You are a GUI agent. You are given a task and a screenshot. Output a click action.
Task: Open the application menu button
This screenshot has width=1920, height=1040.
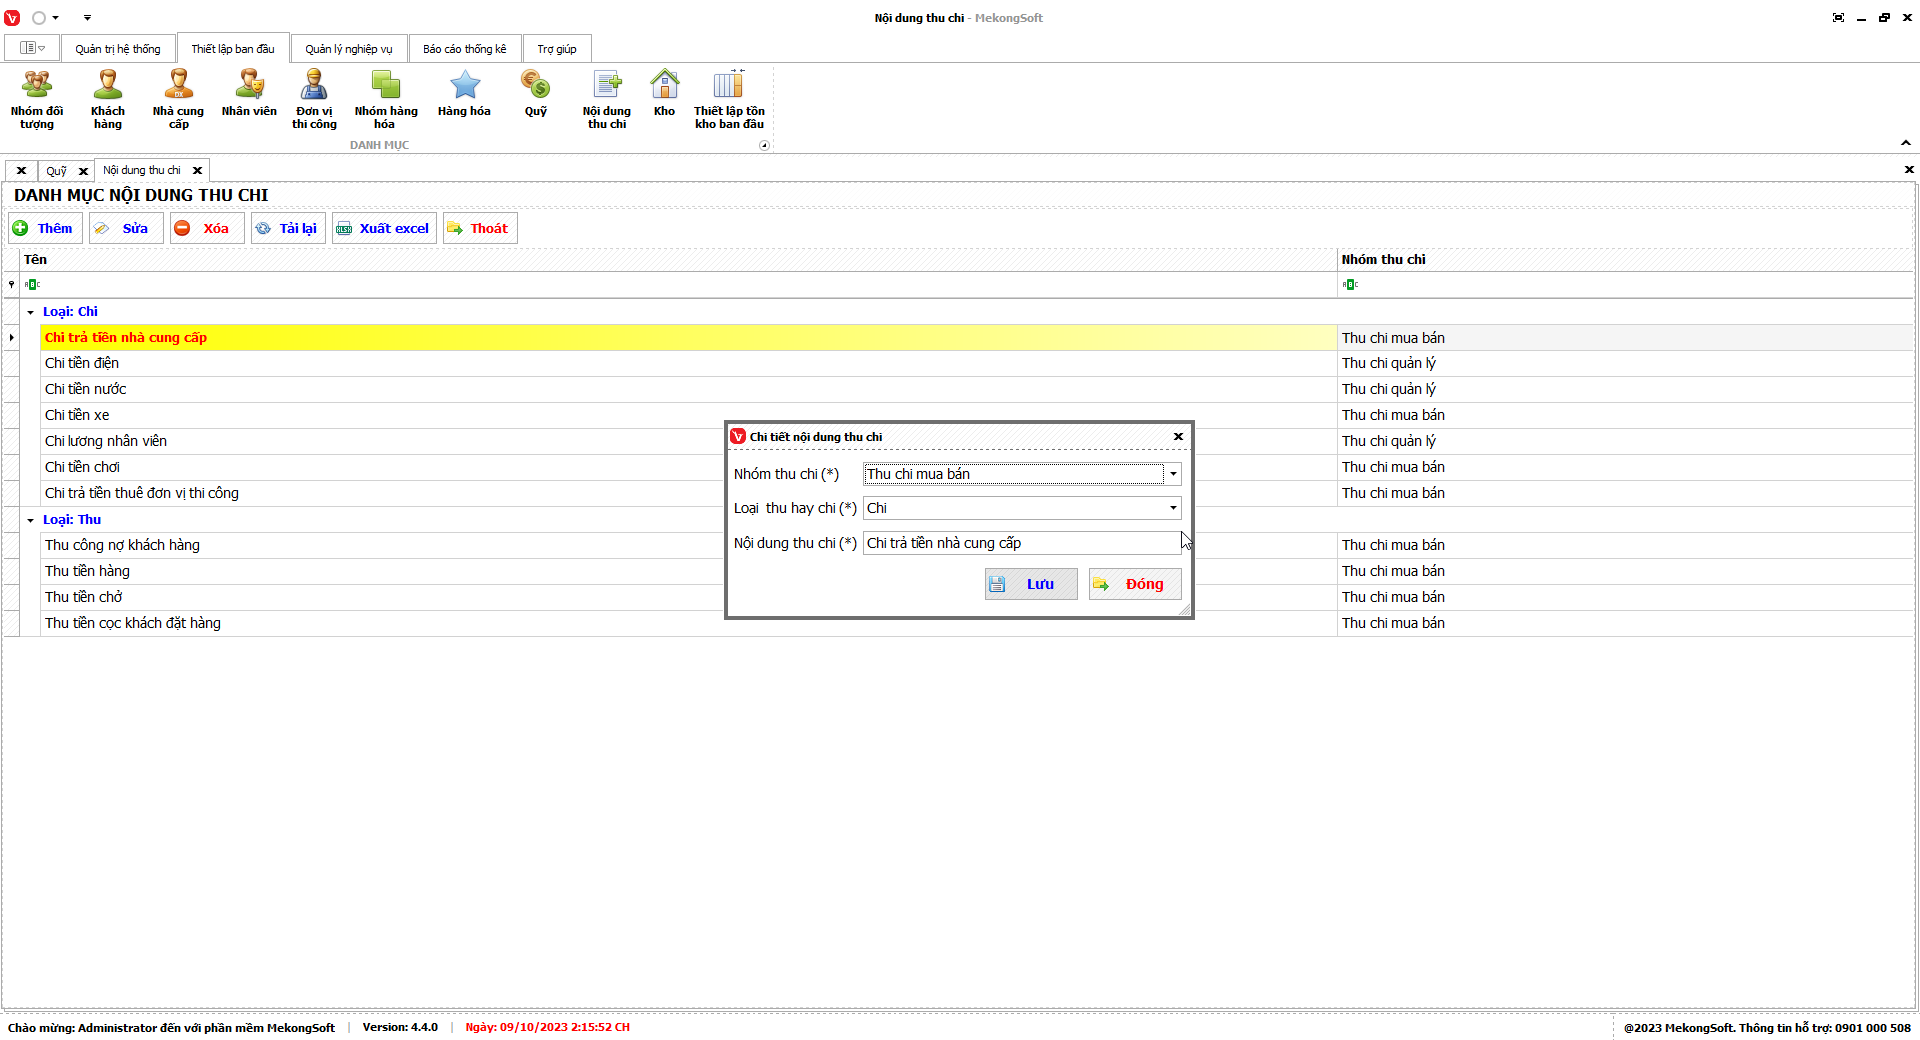[33, 48]
